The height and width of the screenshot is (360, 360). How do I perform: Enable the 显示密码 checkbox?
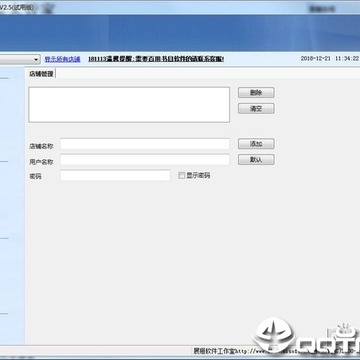(181, 176)
